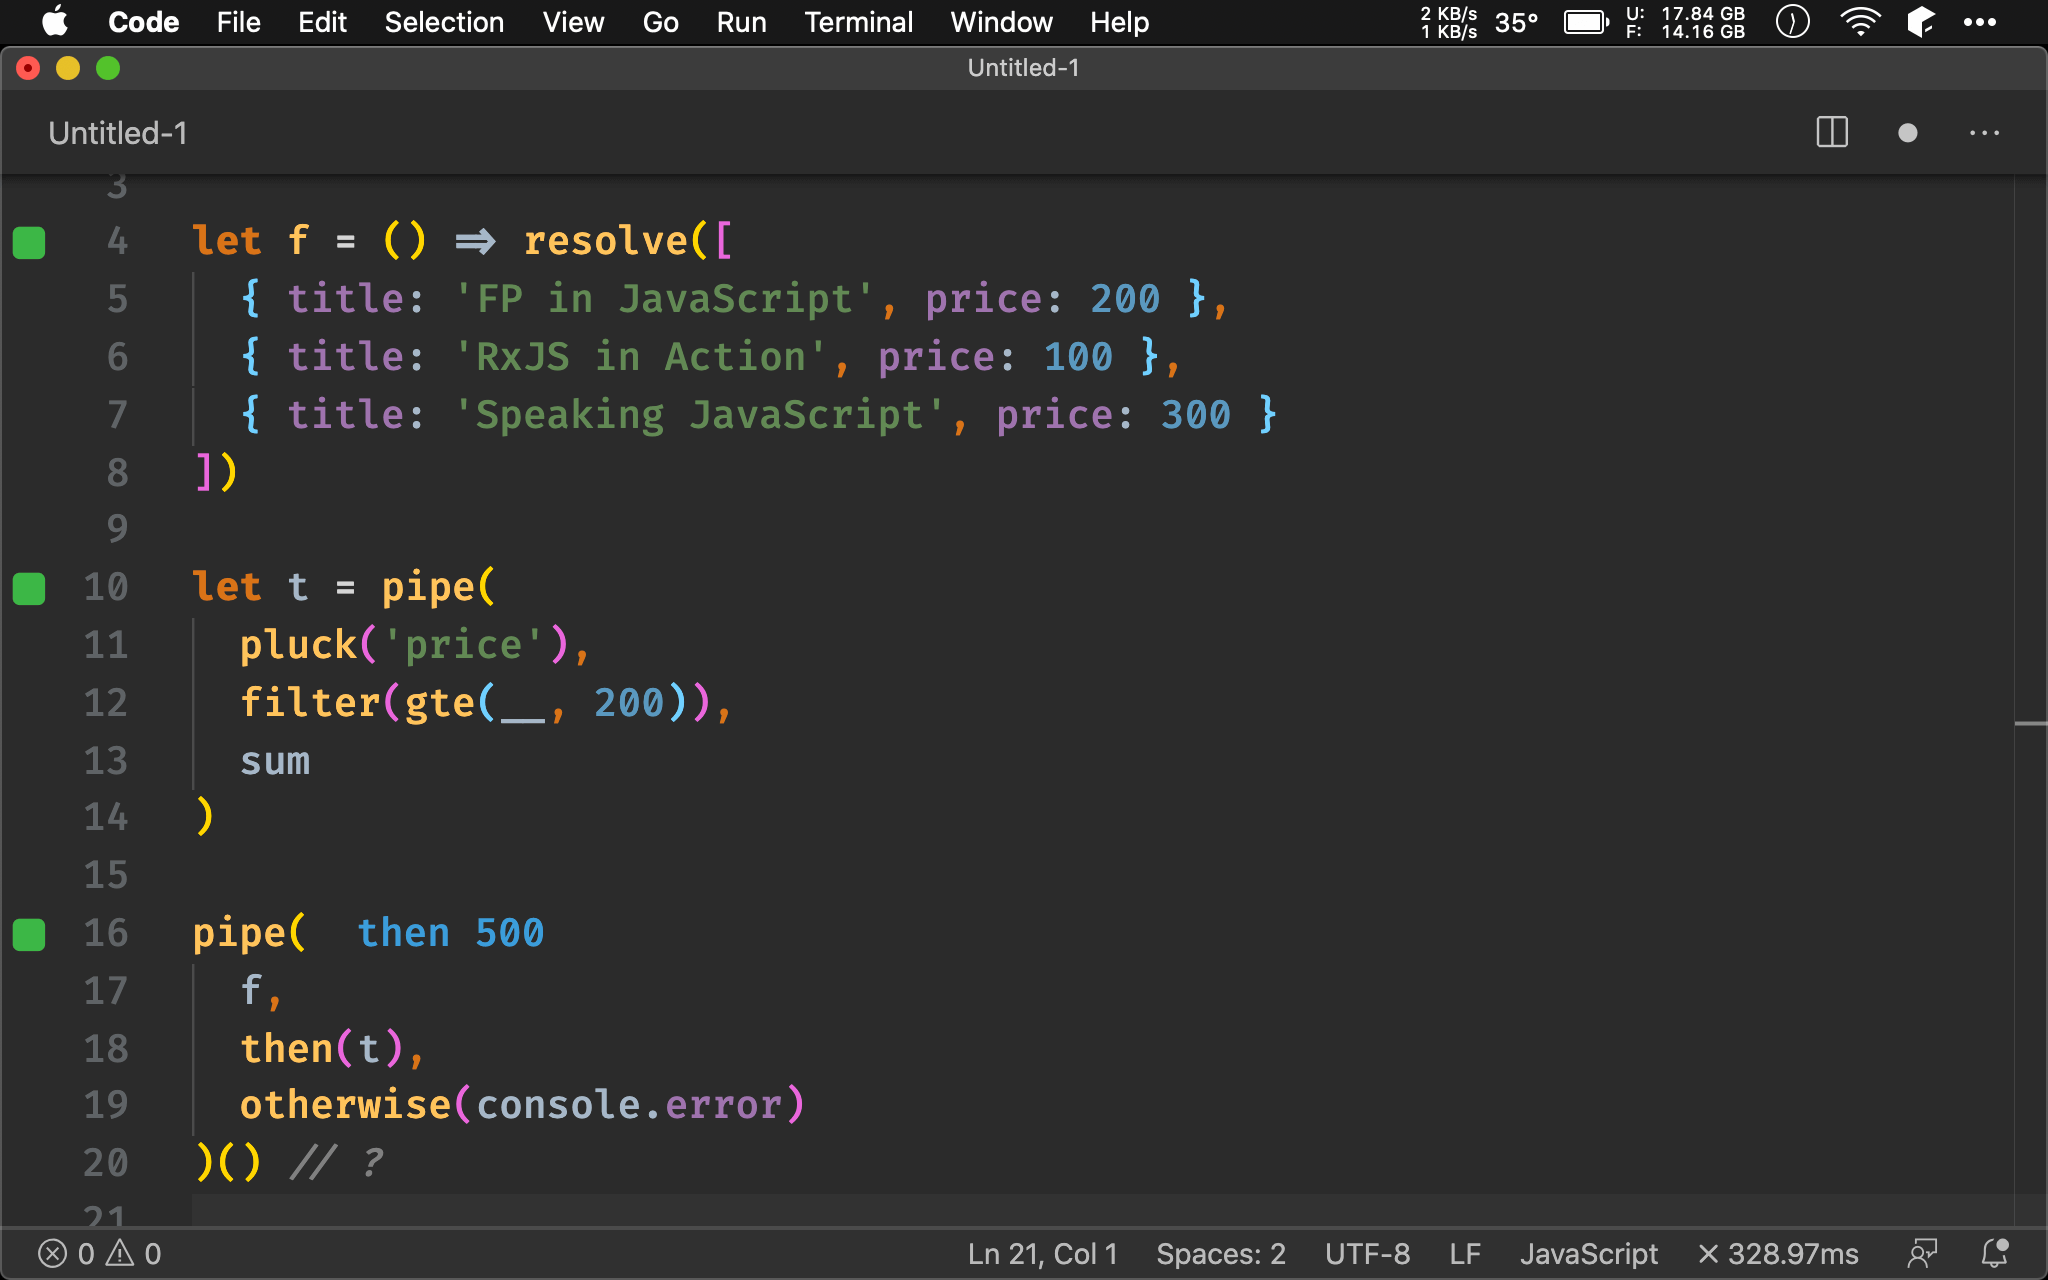The width and height of the screenshot is (2048, 1280).
Task: Open the errors and warnings status indicator
Action: [x=99, y=1253]
